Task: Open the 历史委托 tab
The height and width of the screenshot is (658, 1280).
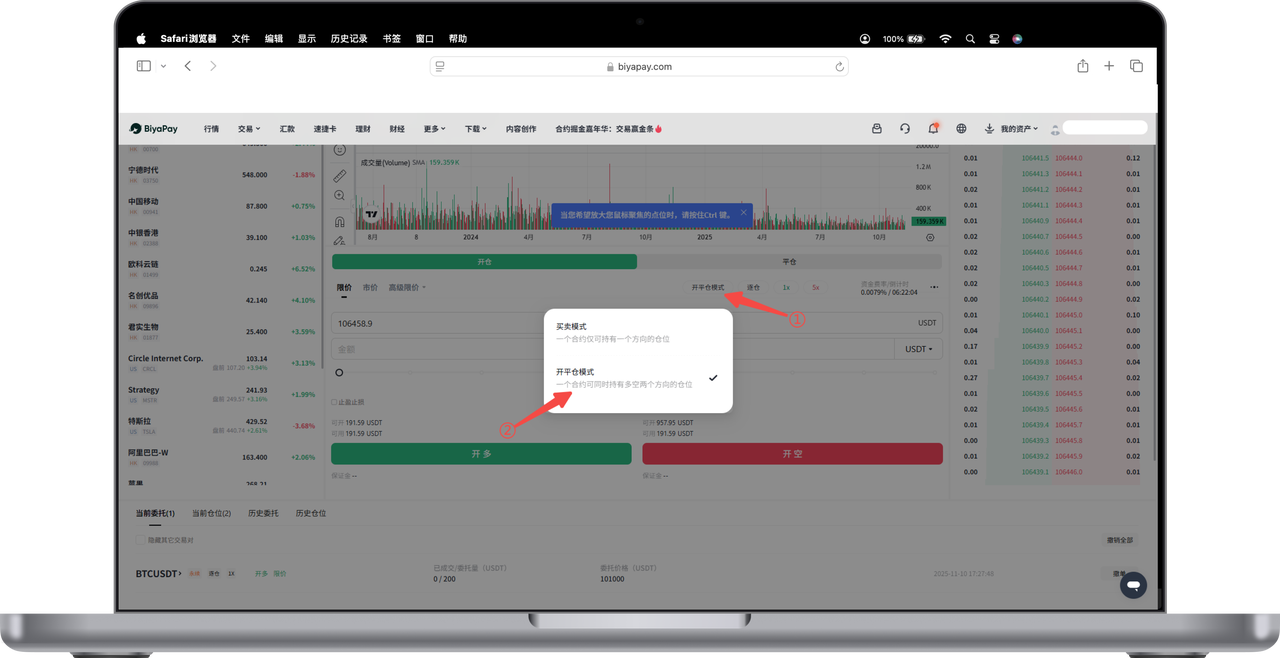Action: pos(262,513)
